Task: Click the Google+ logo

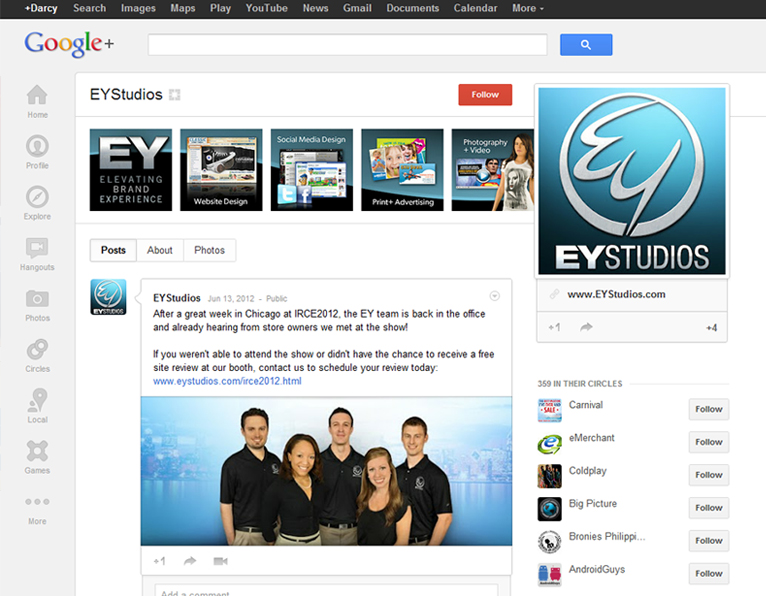Action: pyautogui.click(x=69, y=43)
